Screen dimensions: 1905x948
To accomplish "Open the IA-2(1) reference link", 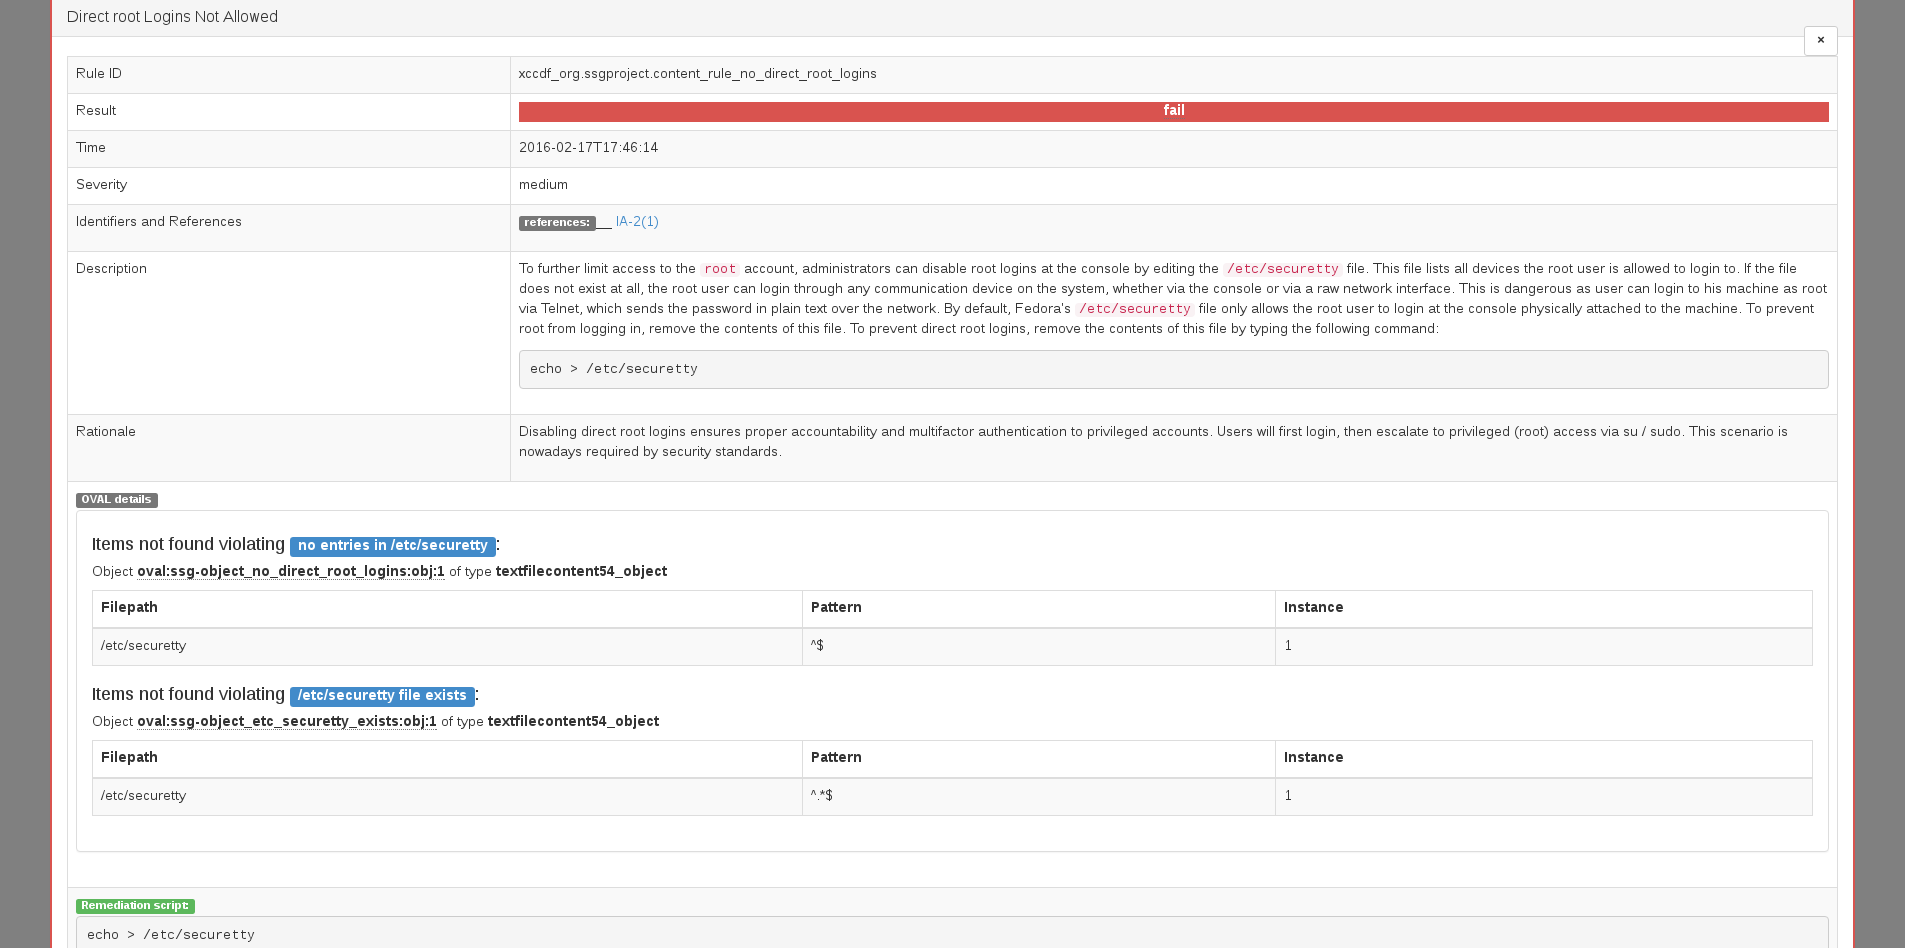I will [637, 222].
